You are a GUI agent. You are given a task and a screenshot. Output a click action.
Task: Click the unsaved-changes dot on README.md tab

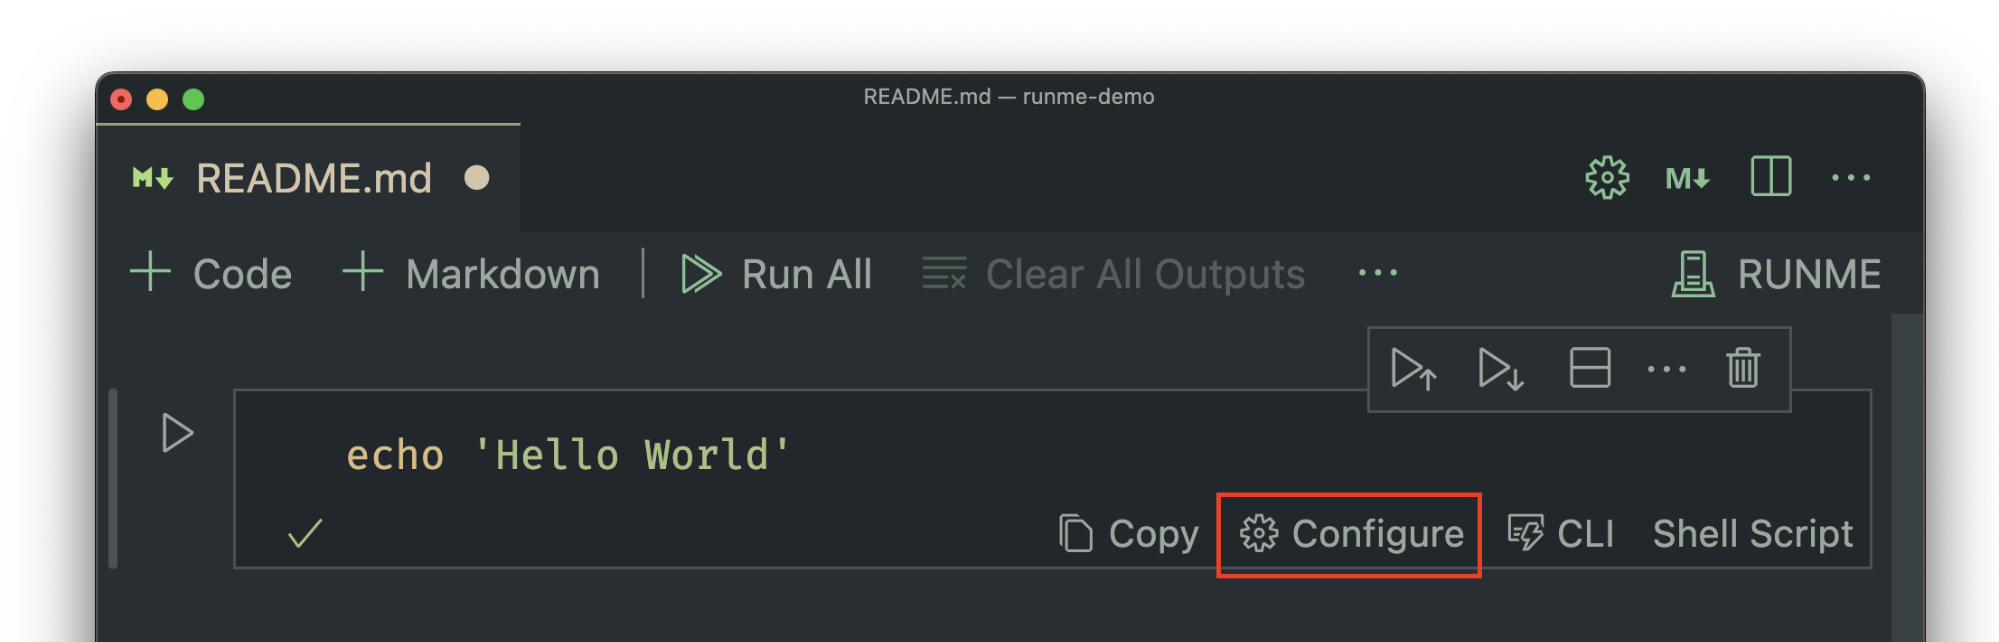click(477, 178)
